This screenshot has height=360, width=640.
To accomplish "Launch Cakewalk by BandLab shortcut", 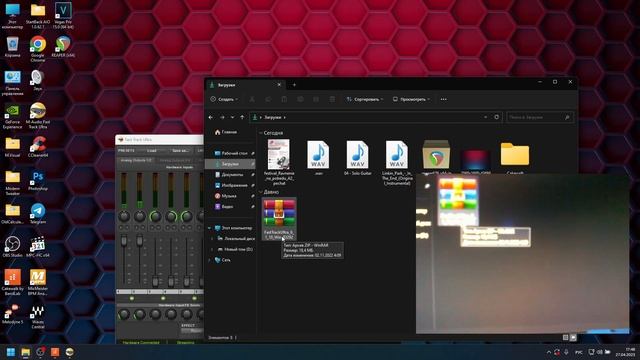I will [12, 282].
